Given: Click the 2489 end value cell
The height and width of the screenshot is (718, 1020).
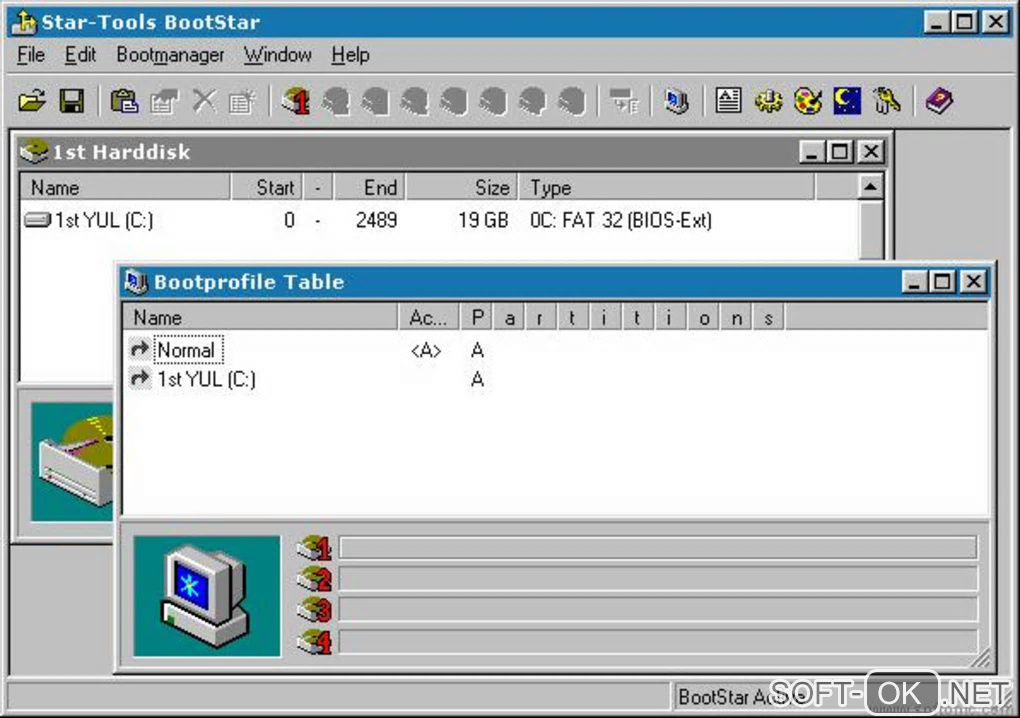Looking at the screenshot, I should 376,220.
